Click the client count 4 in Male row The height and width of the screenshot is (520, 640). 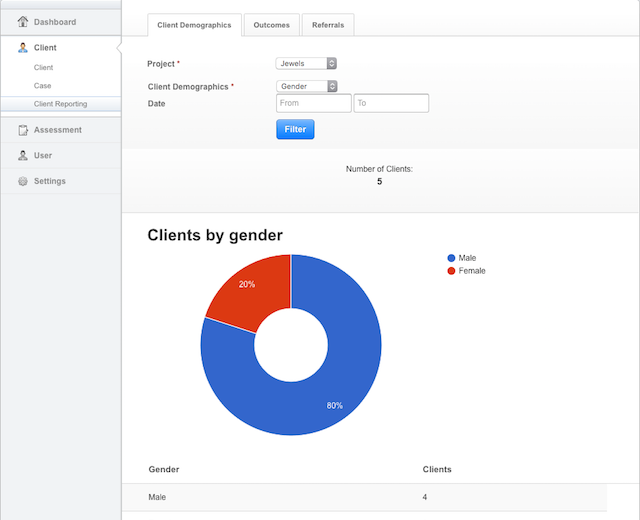(x=424, y=497)
